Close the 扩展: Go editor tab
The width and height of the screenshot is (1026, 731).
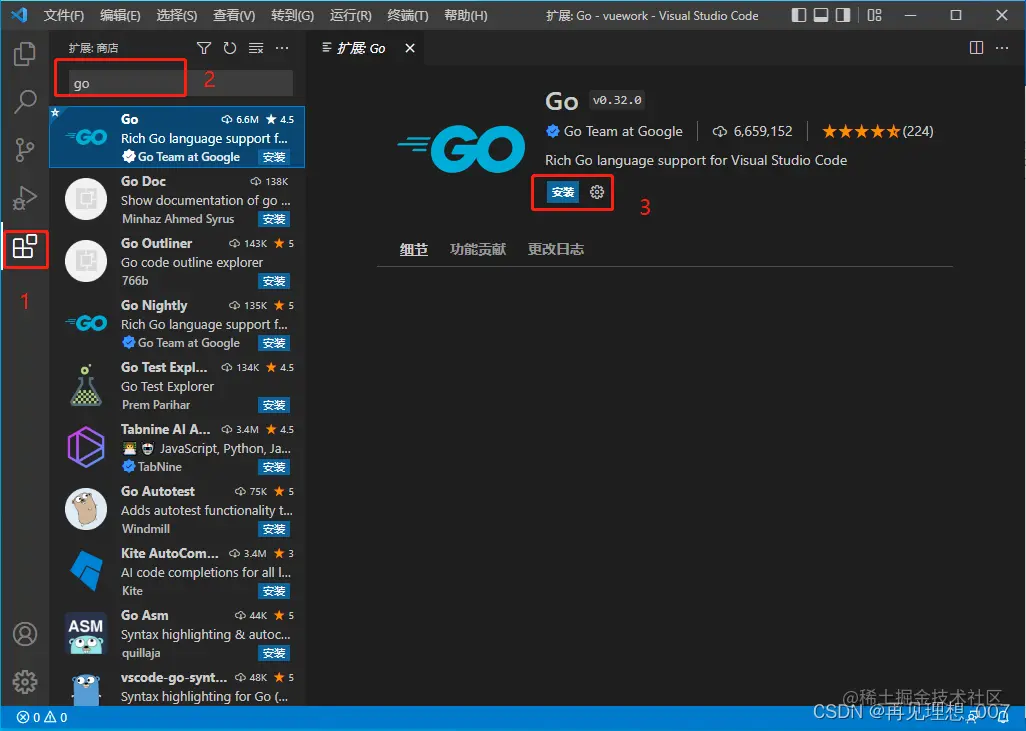410,48
